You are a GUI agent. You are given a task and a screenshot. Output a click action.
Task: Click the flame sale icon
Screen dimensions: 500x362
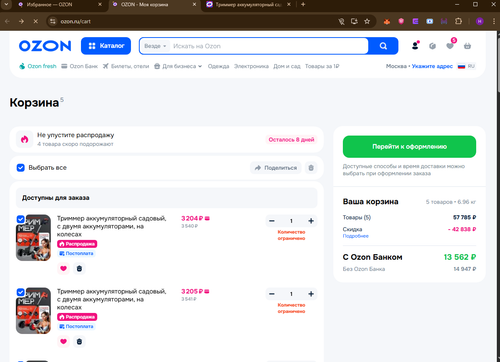point(24,139)
